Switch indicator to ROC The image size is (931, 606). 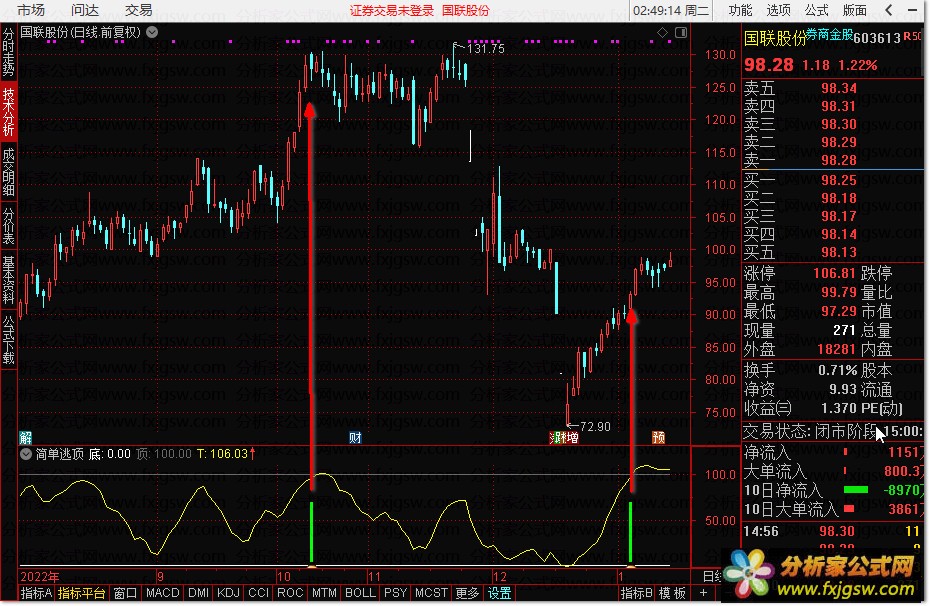(x=290, y=593)
